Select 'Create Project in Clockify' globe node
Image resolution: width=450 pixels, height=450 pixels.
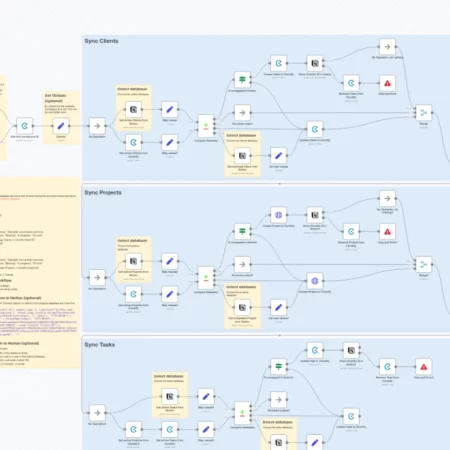tap(279, 215)
